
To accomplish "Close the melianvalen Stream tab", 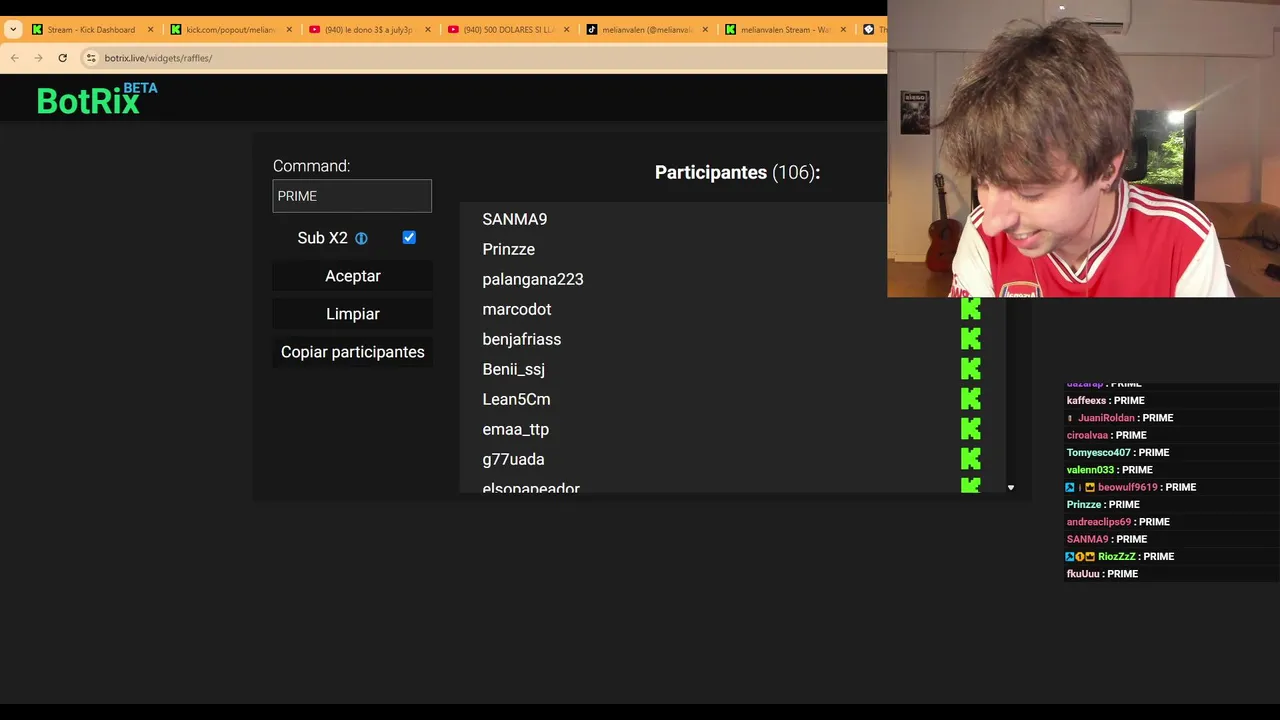I will pos(843,30).
